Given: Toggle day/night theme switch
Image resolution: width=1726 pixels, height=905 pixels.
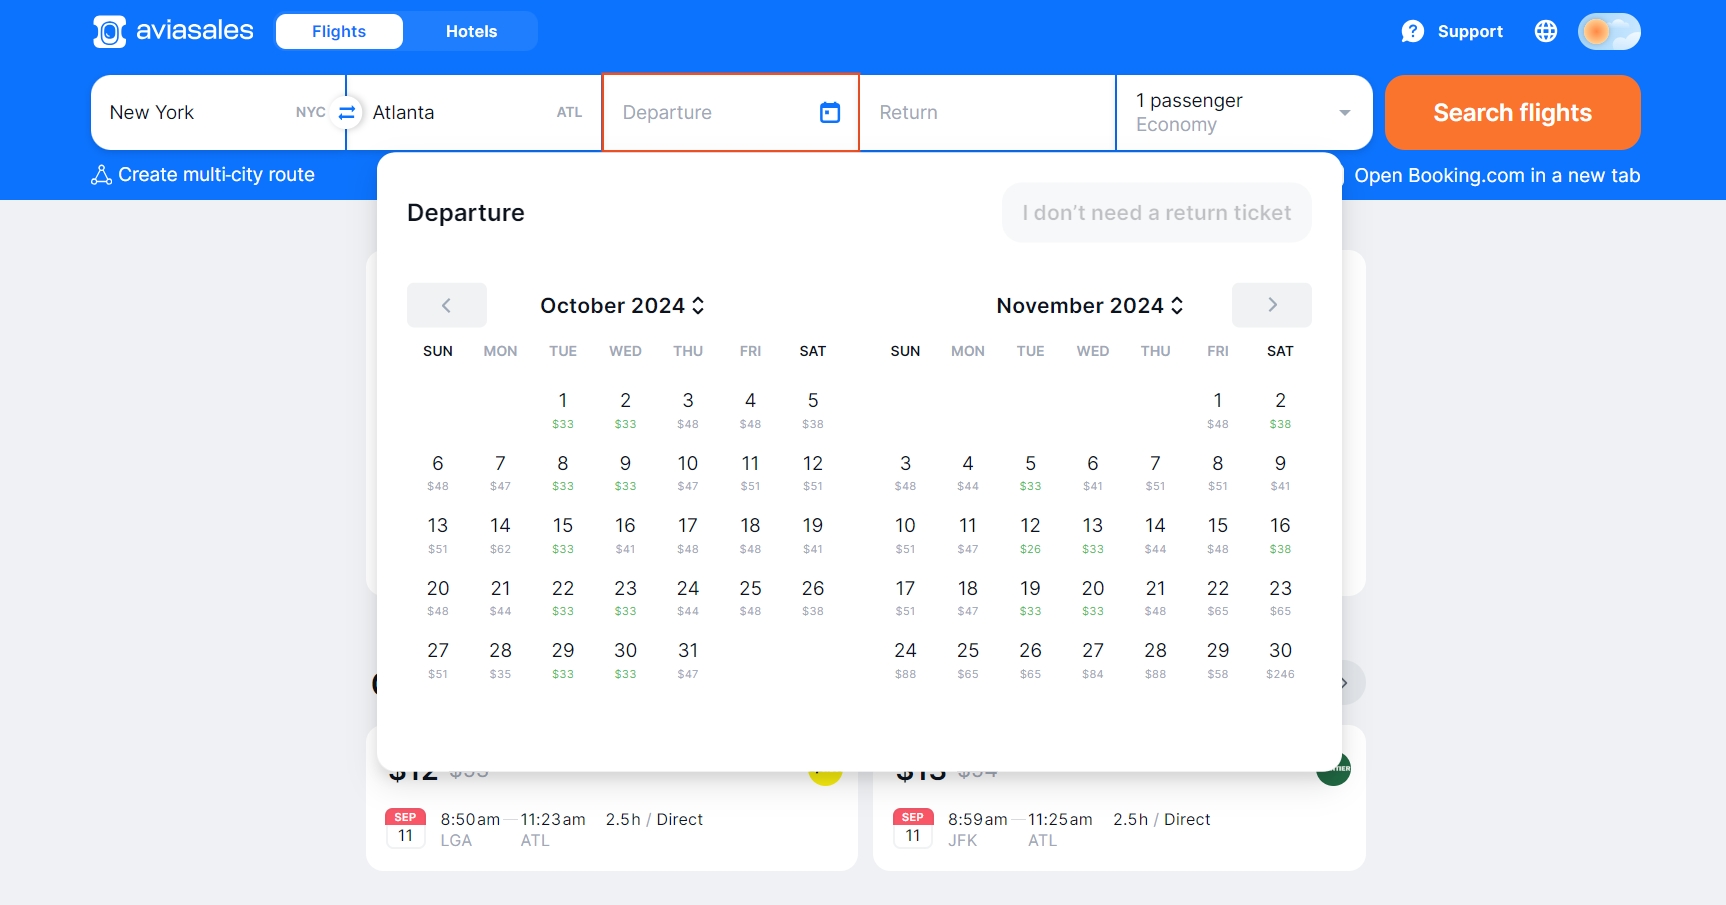Looking at the screenshot, I should (1609, 32).
